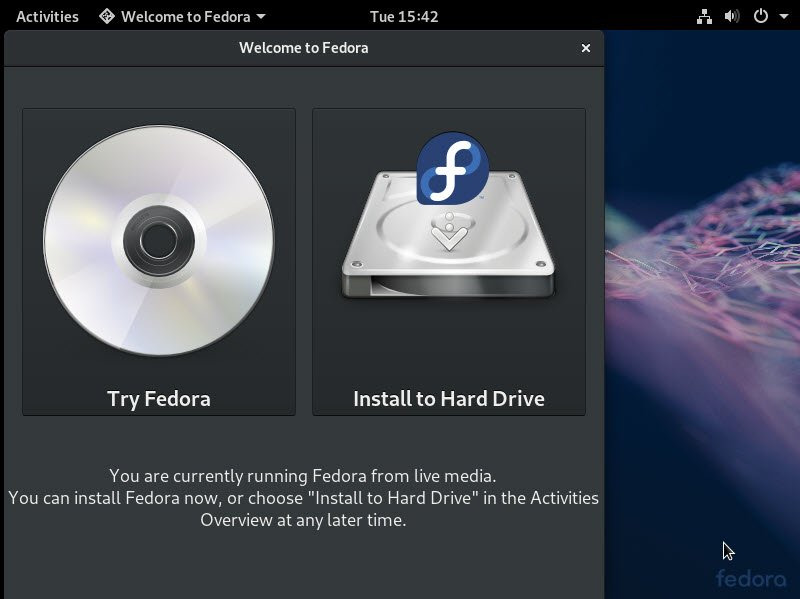800x599 pixels.
Task: Click the Welcome to Fedora window title
Action: (x=304, y=48)
